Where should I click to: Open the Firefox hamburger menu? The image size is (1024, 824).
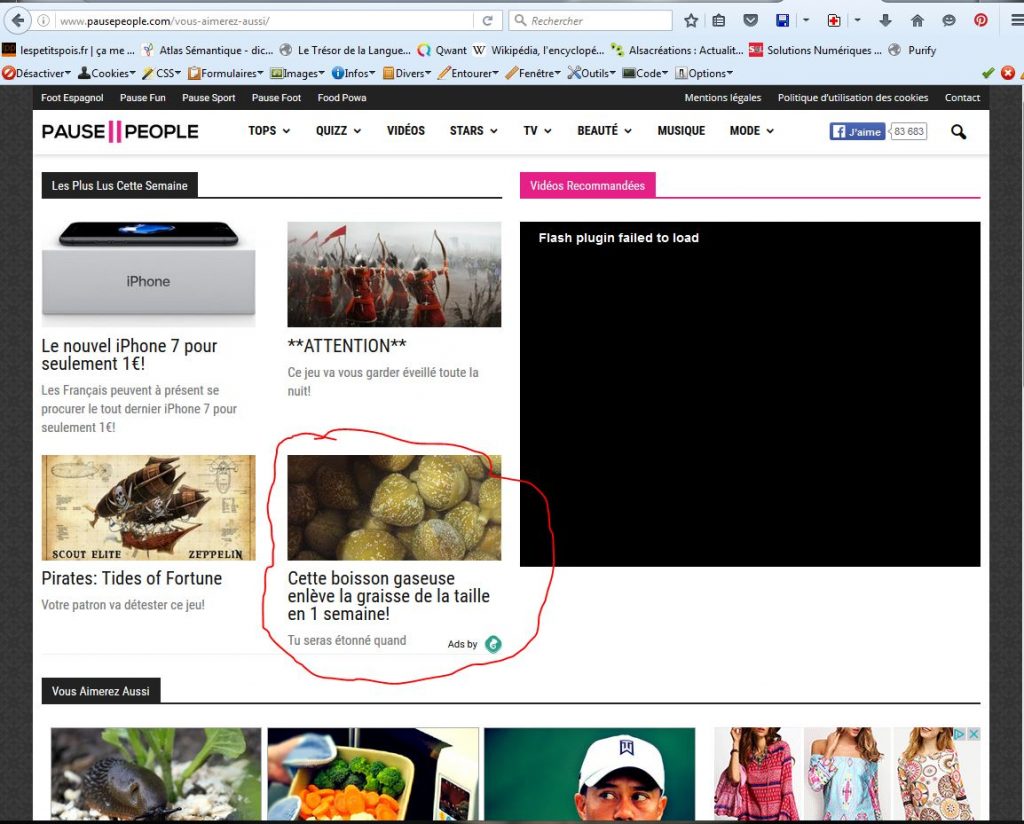click(1012, 20)
